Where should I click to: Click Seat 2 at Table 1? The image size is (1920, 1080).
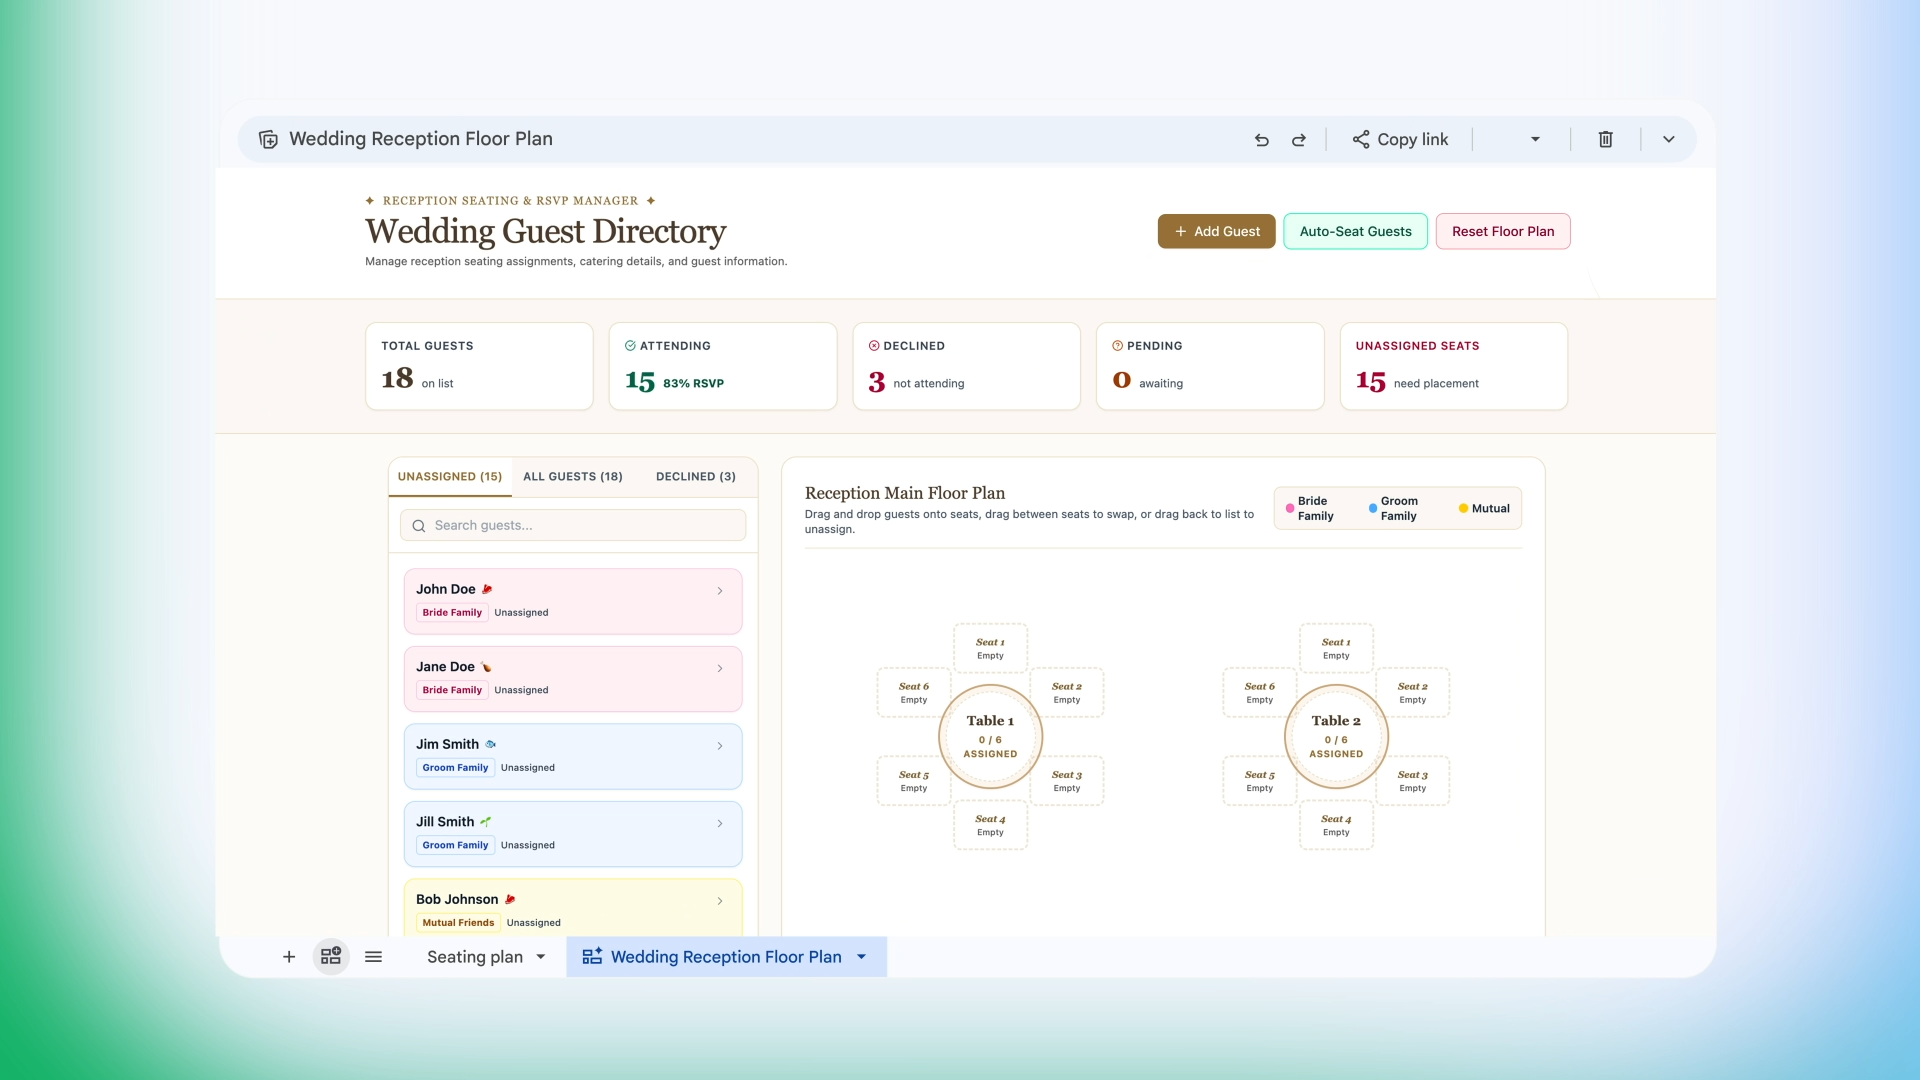click(1067, 692)
